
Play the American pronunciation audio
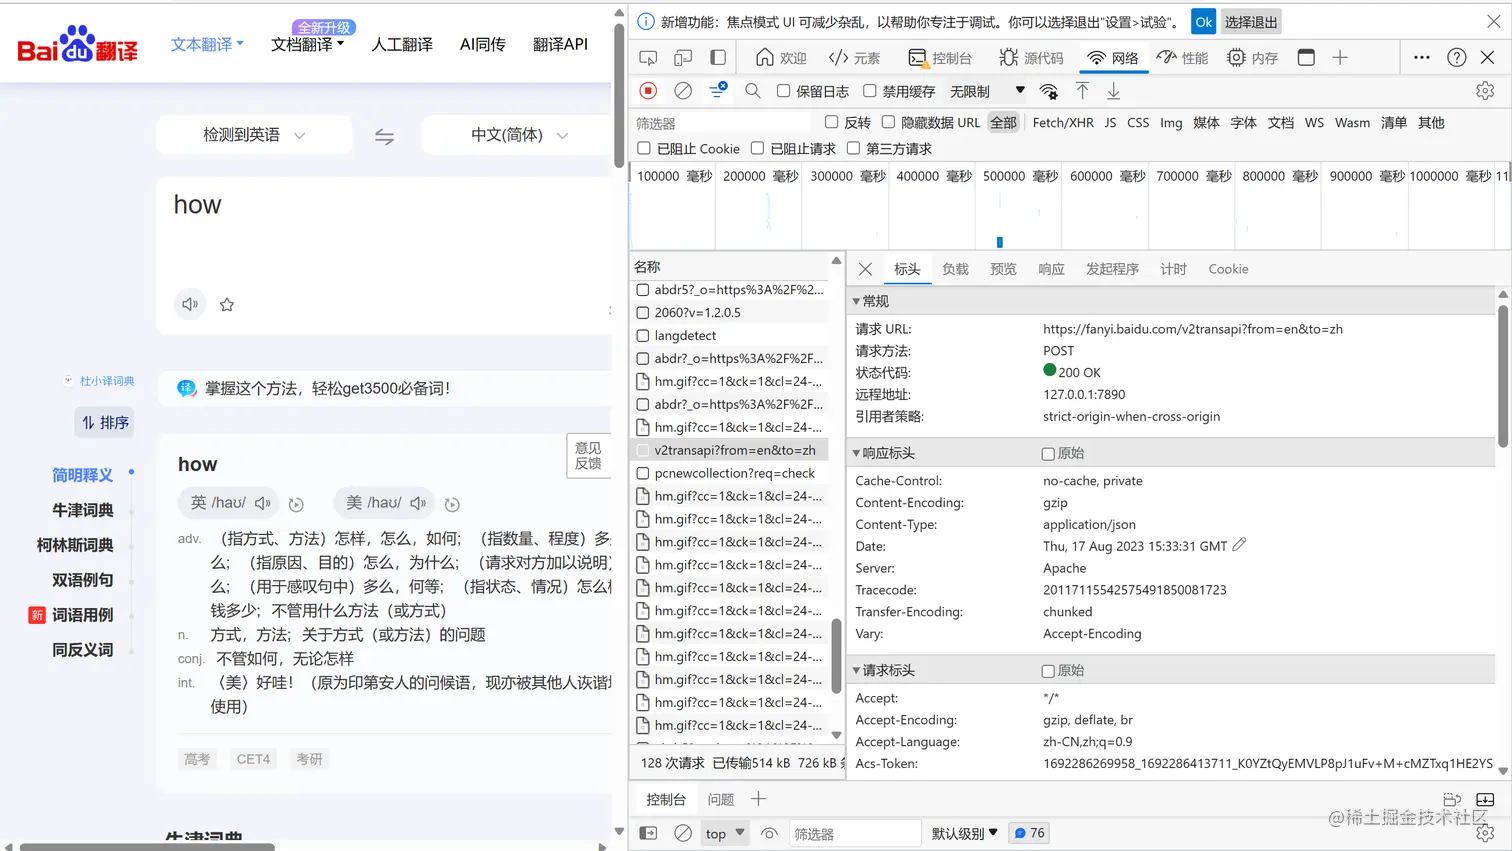coord(418,503)
